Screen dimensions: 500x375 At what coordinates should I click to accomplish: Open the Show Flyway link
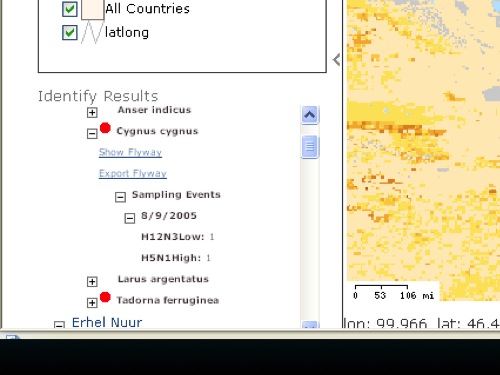130,152
